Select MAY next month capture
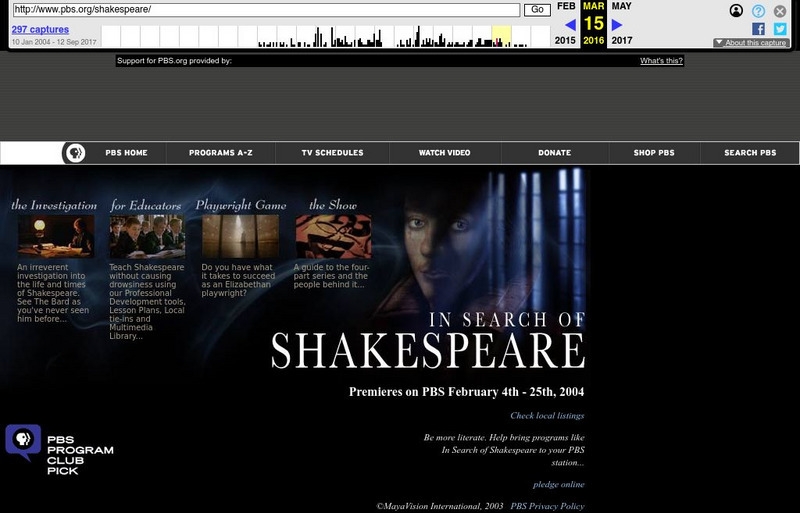This screenshot has width=800, height=513. pos(621,6)
